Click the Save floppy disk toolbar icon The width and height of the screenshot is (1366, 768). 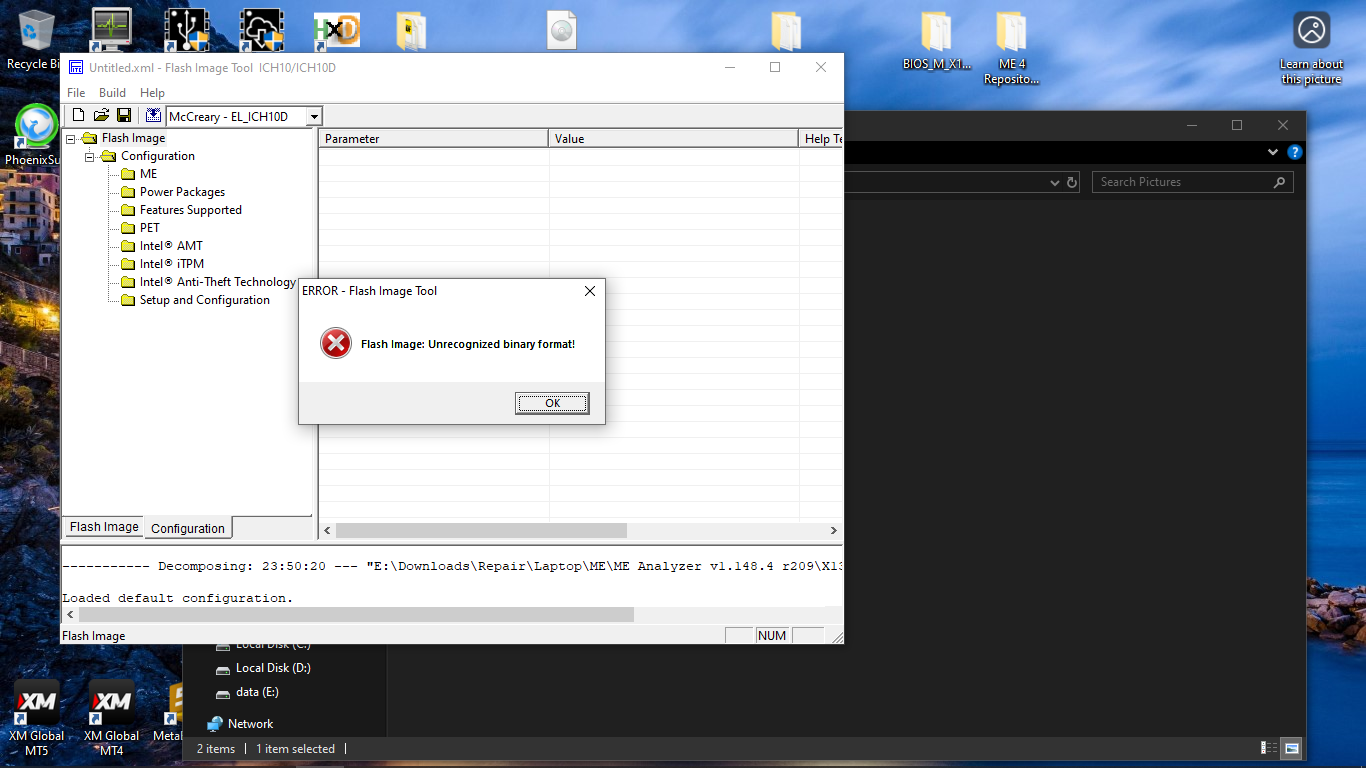tap(124, 116)
